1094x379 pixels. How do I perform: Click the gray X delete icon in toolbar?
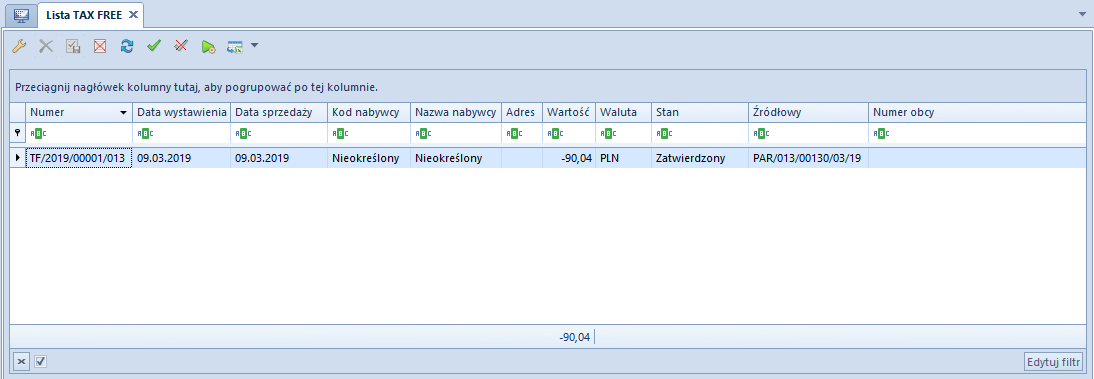point(45,46)
